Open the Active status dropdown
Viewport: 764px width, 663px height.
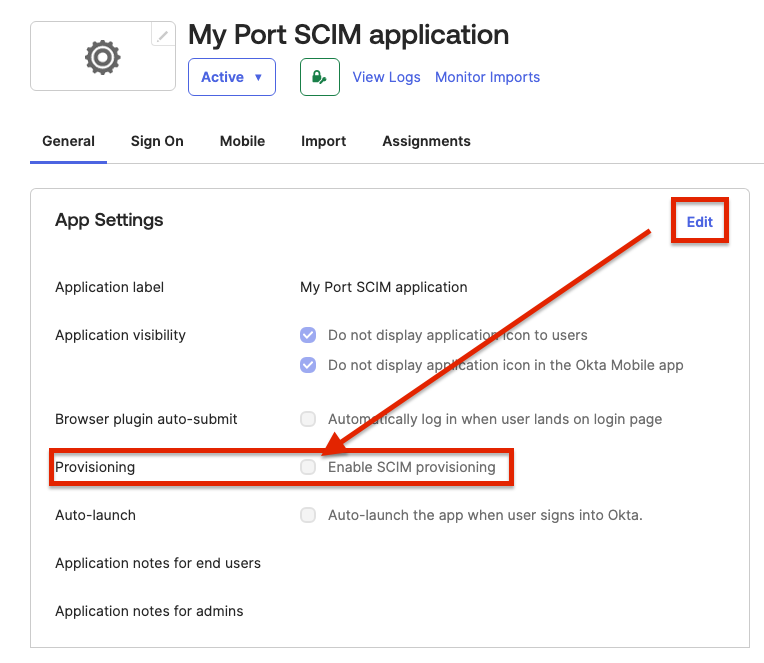pyautogui.click(x=232, y=77)
